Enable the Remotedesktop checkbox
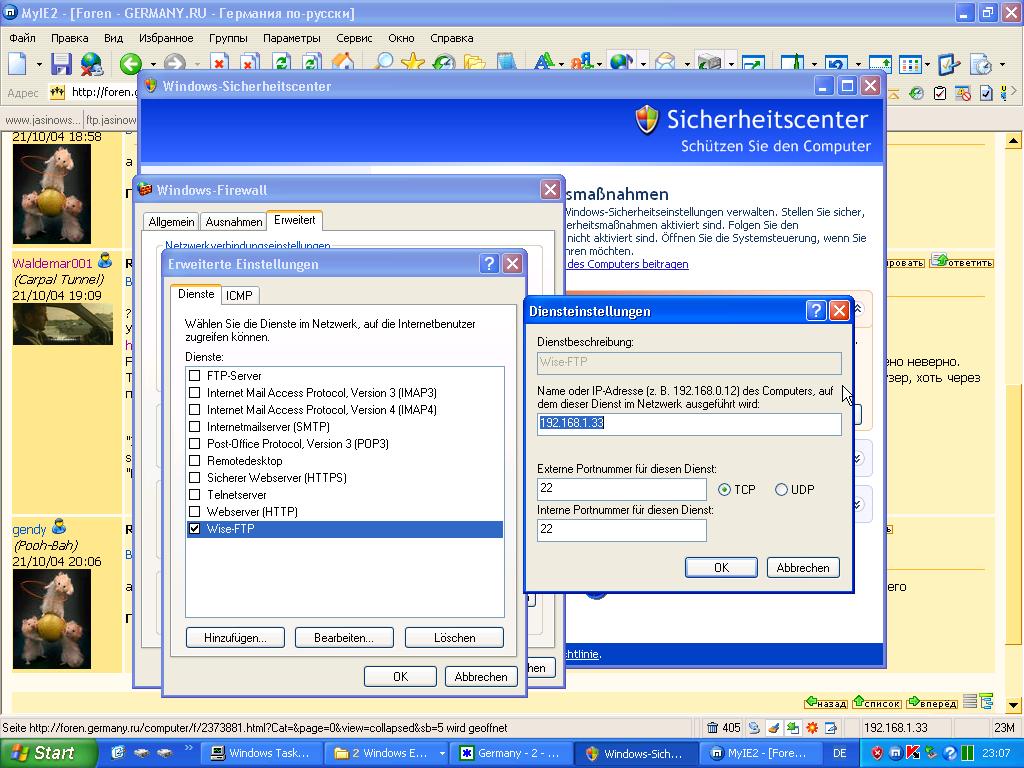The width and height of the screenshot is (1024, 768). coord(194,460)
